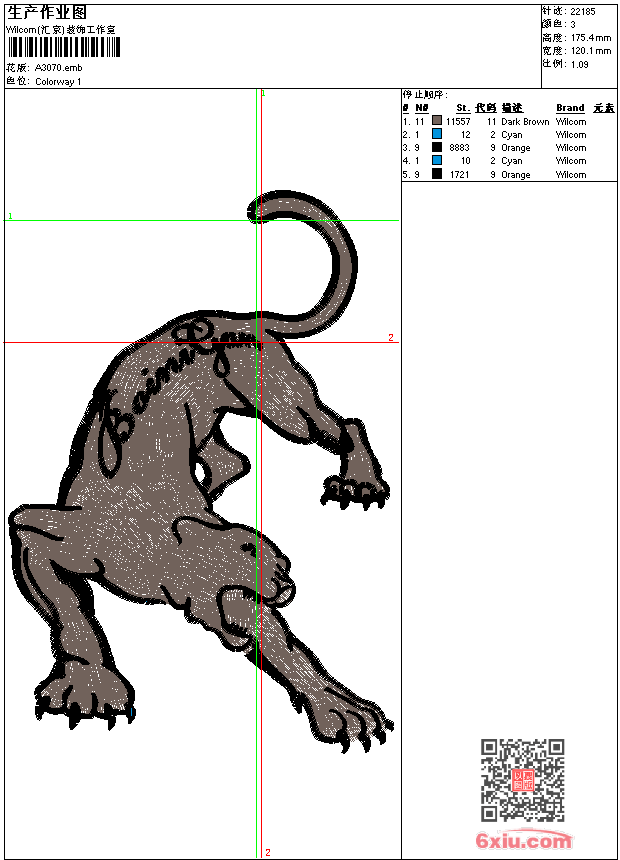This screenshot has height=860, width=620.
Task: Click the panther's curled tail tip
Action: click(258, 209)
